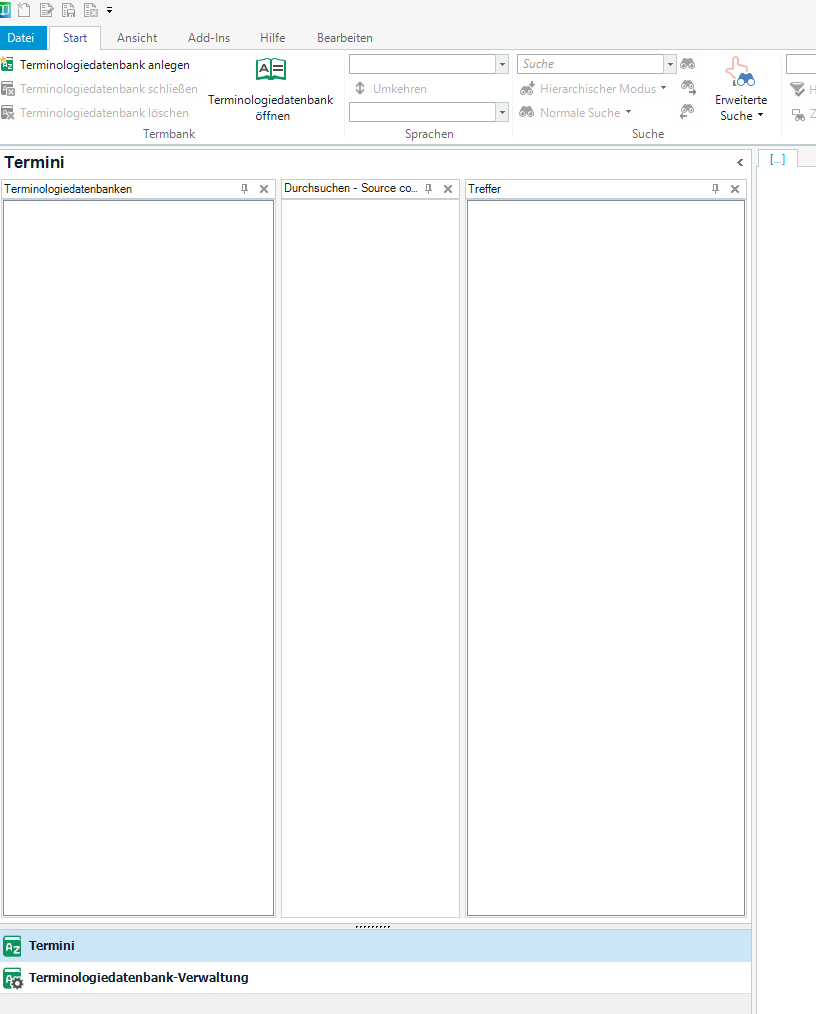Open the Datei menu tab

tap(21, 38)
